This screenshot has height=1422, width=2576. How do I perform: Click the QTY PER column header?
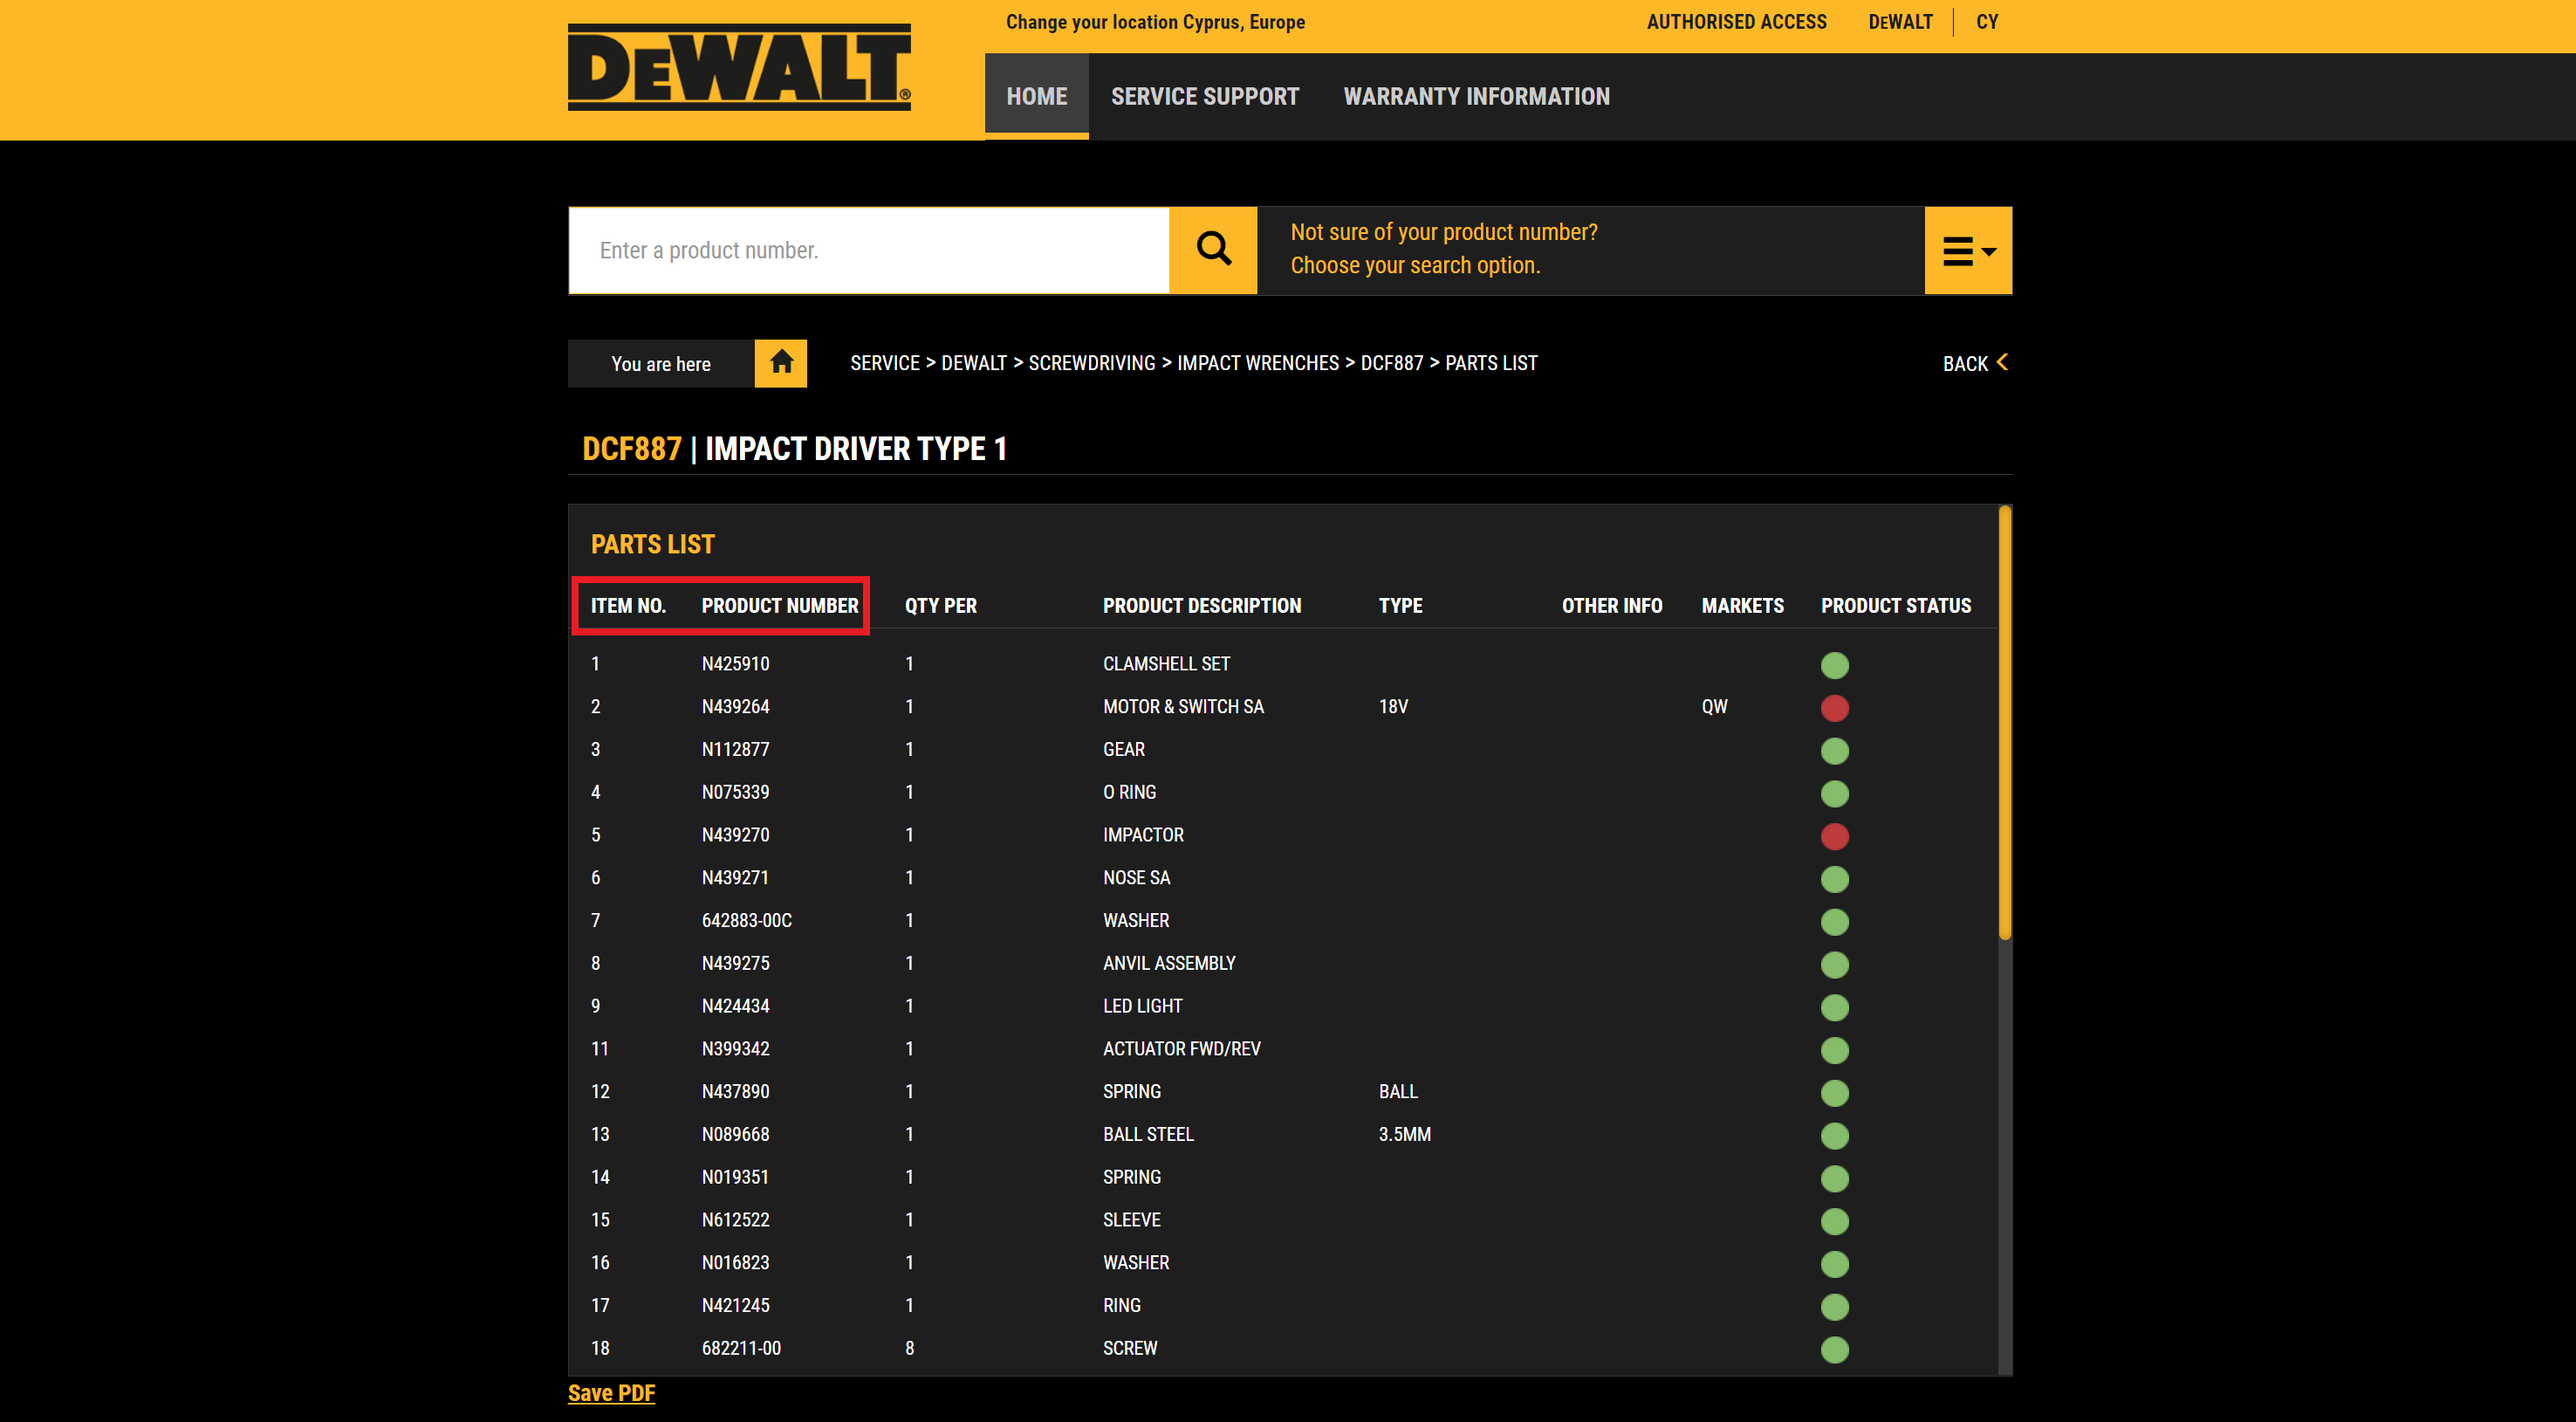click(x=940, y=606)
